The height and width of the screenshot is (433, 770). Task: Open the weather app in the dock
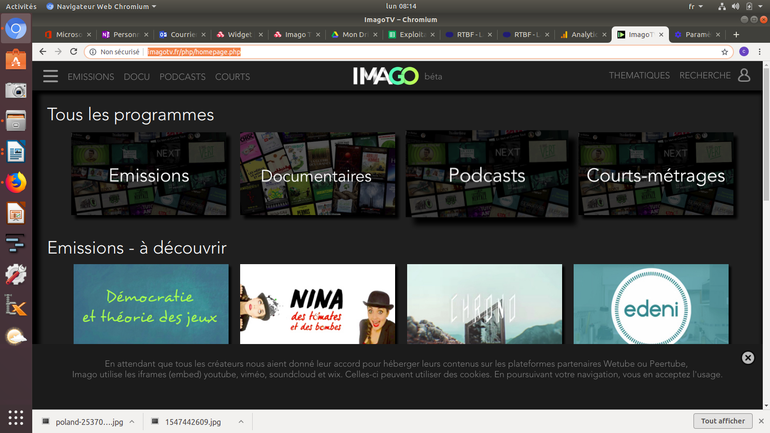coord(16,337)
